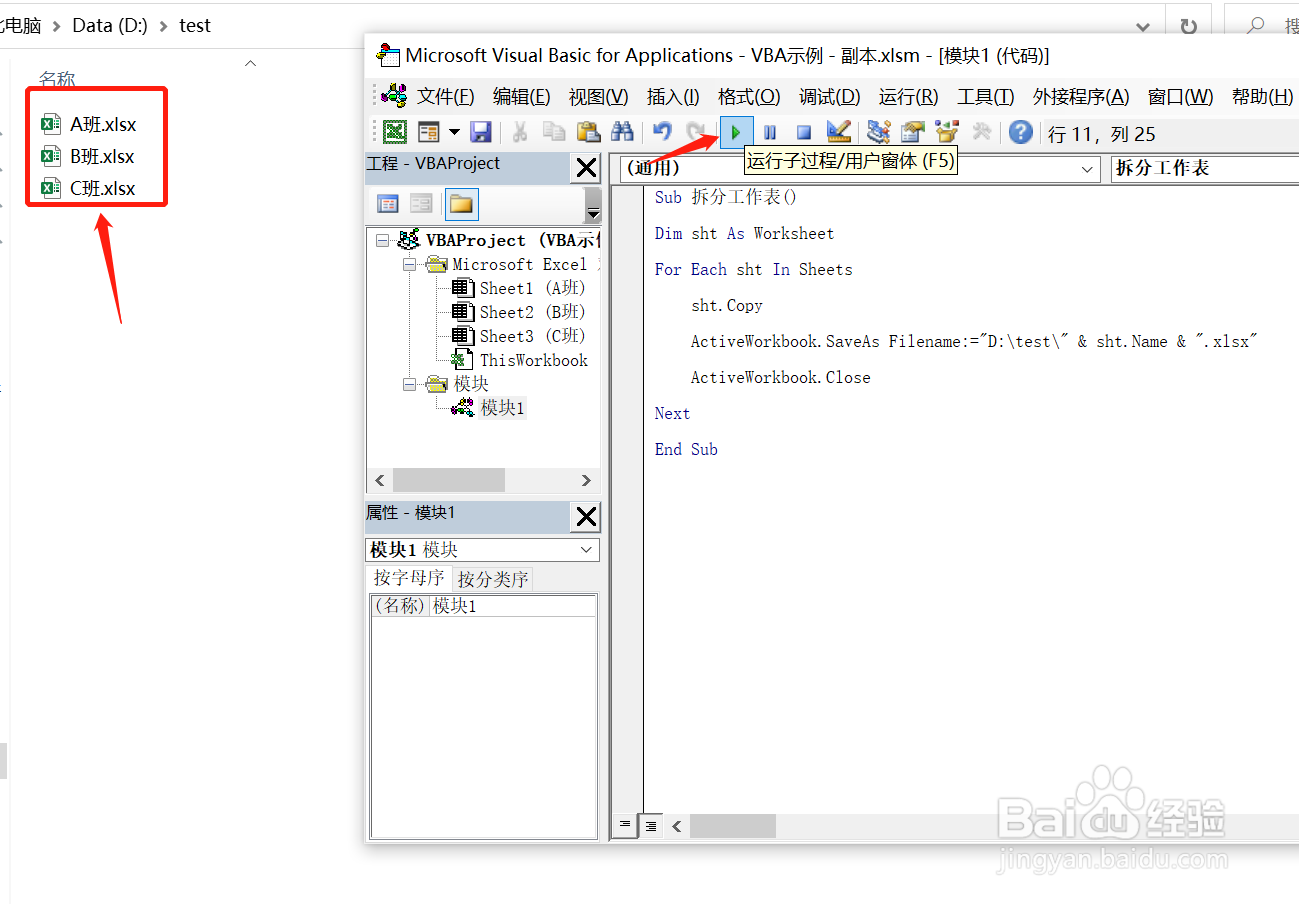The width and height of the screenshot is (1299, 904).
Task: Open the 编辑(E) menu
Action: (521, 97)
